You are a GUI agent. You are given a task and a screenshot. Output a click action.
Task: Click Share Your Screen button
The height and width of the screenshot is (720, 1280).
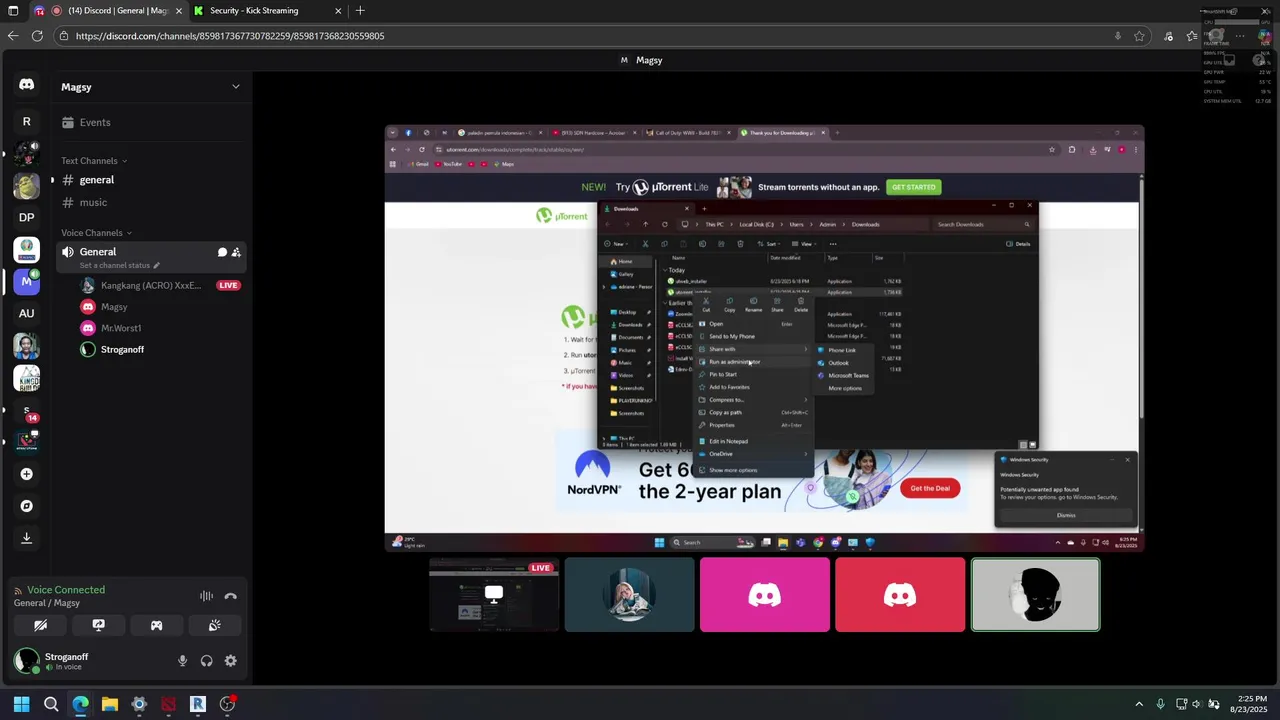(98, 625)
